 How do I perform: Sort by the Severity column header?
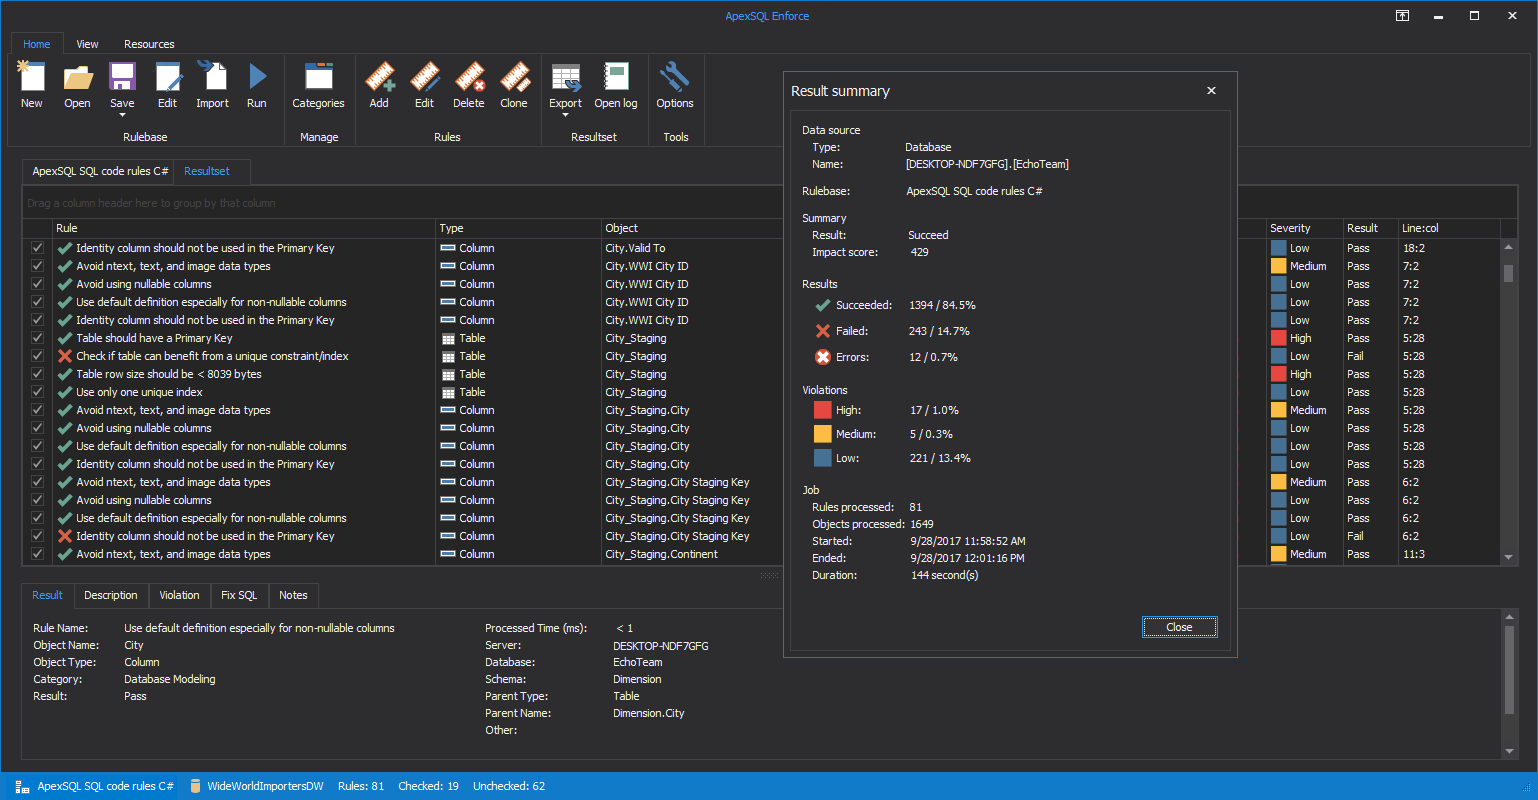tap(1304, 228)
